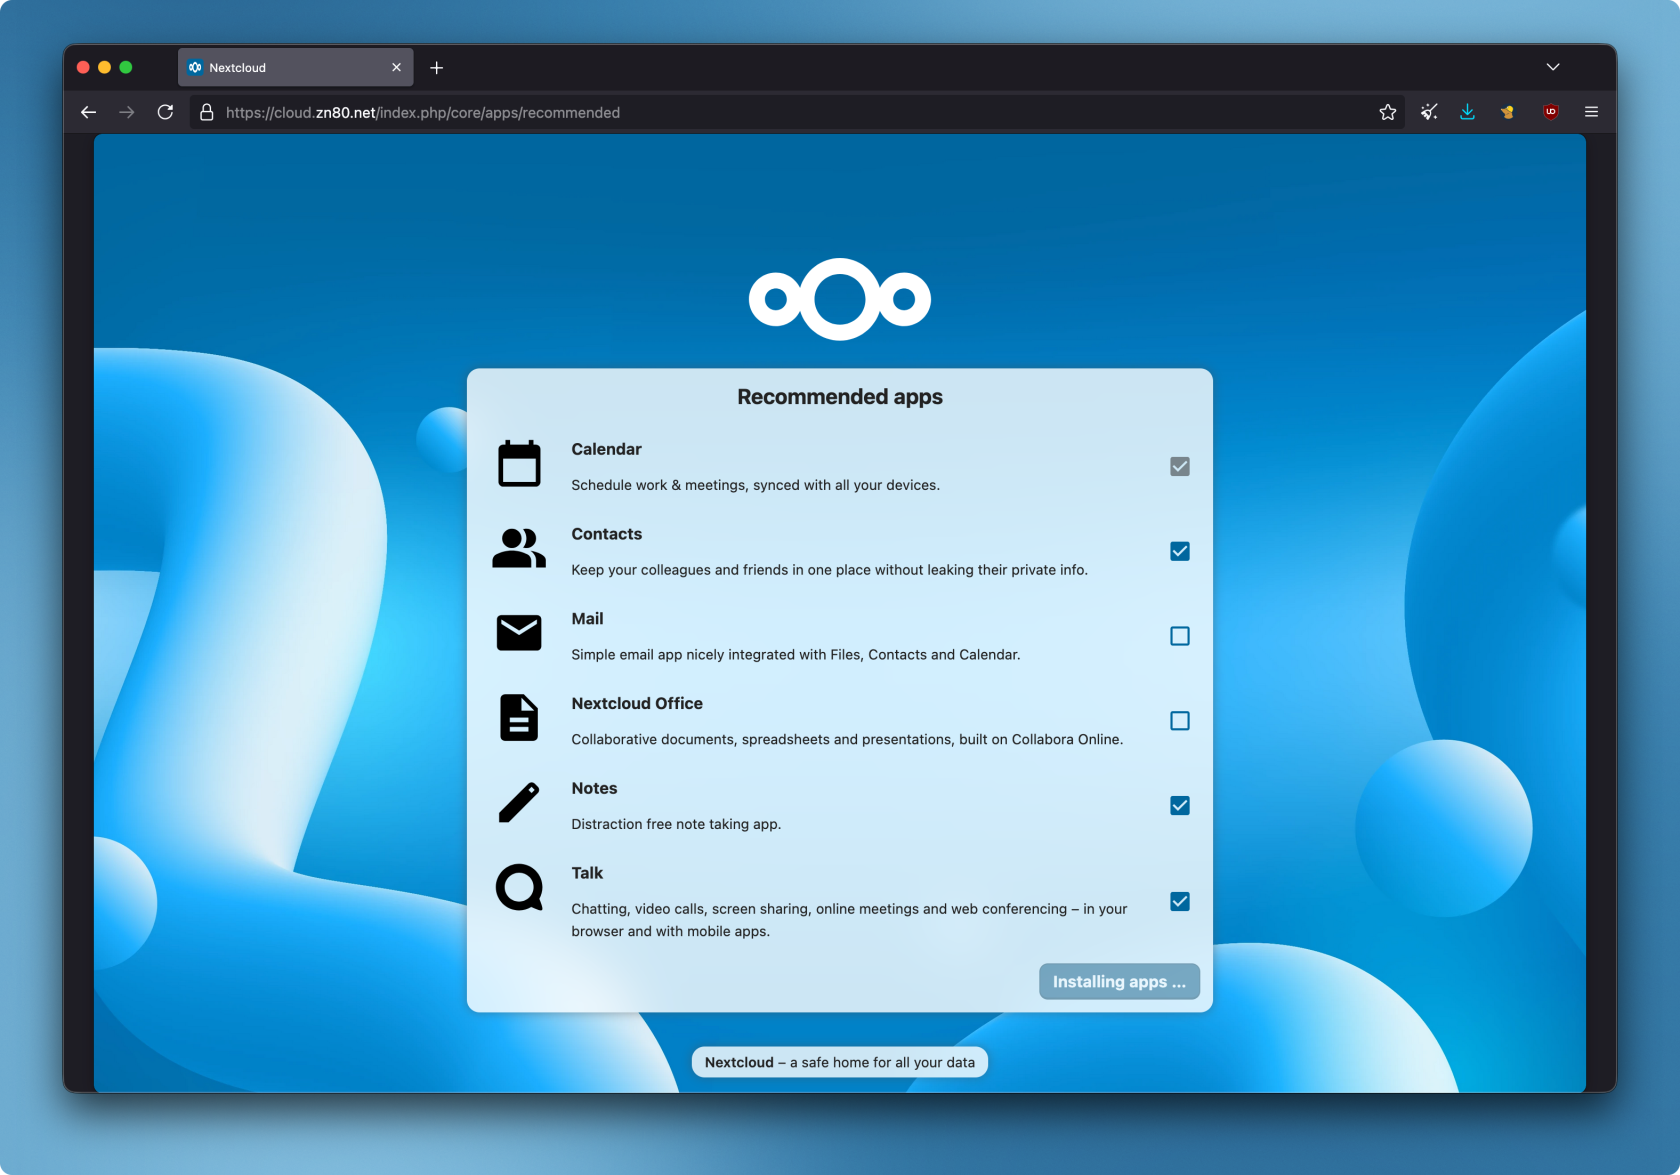Viewport: 1680px width, 1175px height.
Task: Click the Notes pencil icon
Action: coord(519,803)
